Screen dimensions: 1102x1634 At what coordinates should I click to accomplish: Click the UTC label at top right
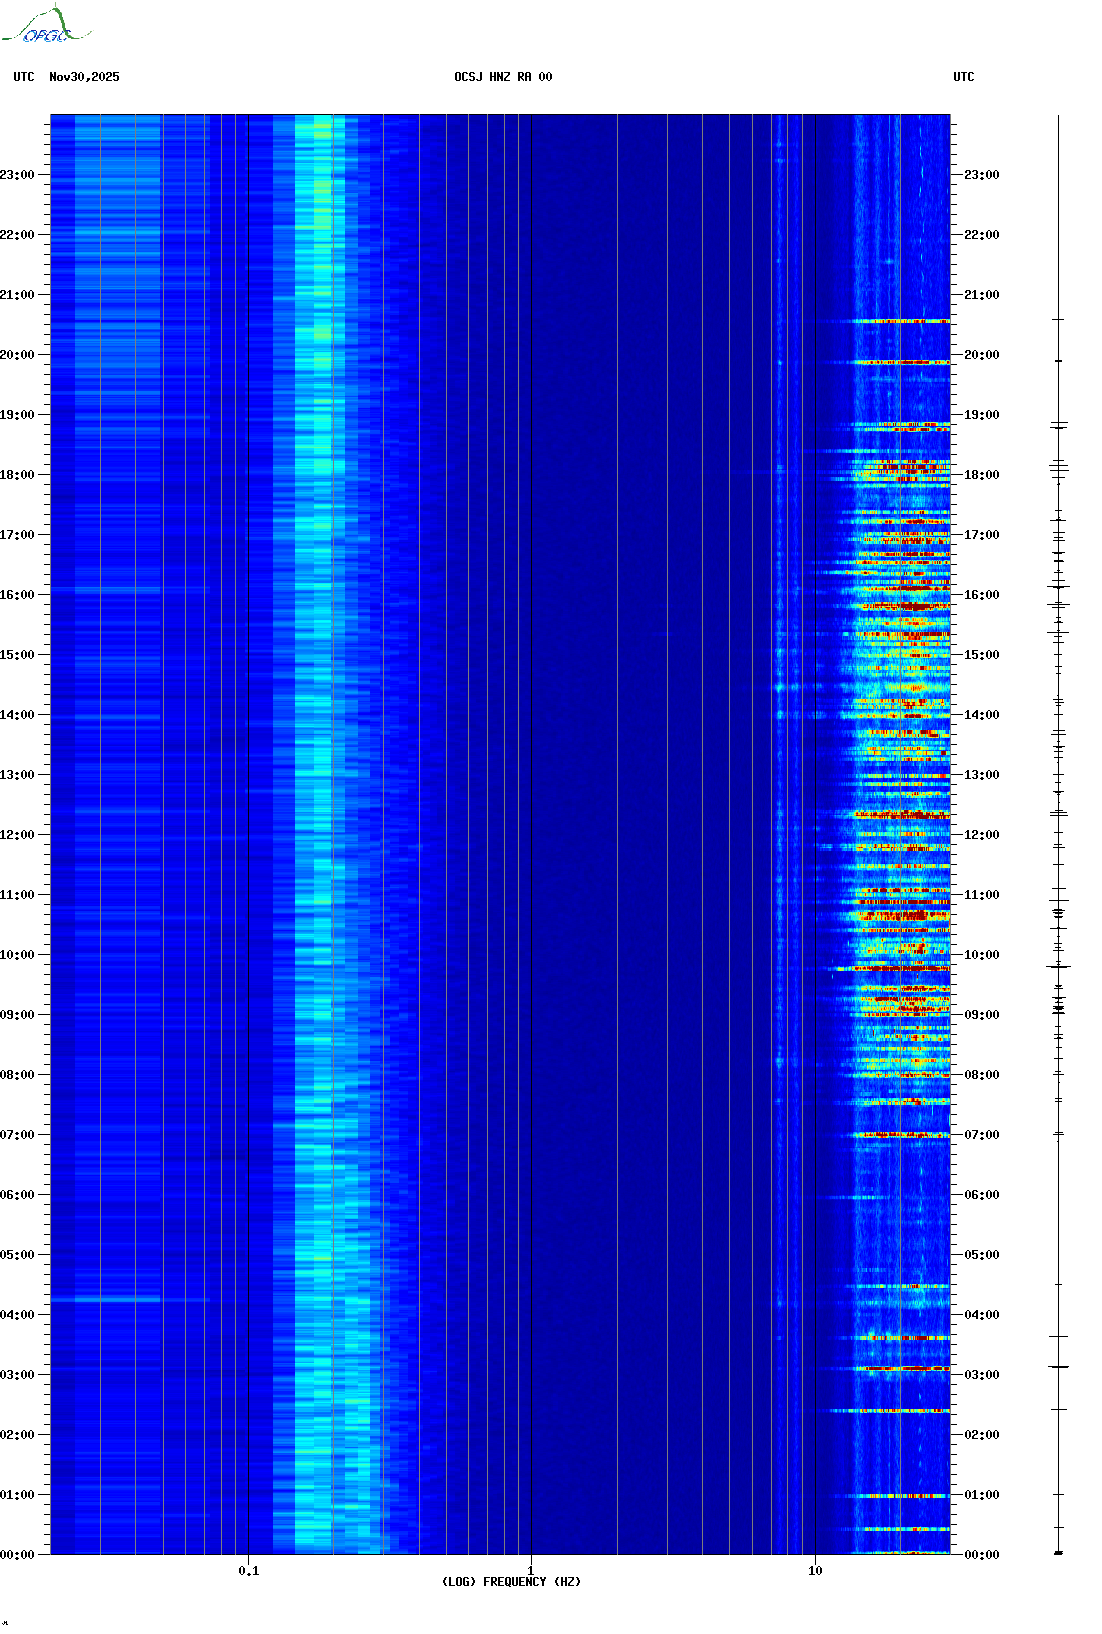pos(963,77)
